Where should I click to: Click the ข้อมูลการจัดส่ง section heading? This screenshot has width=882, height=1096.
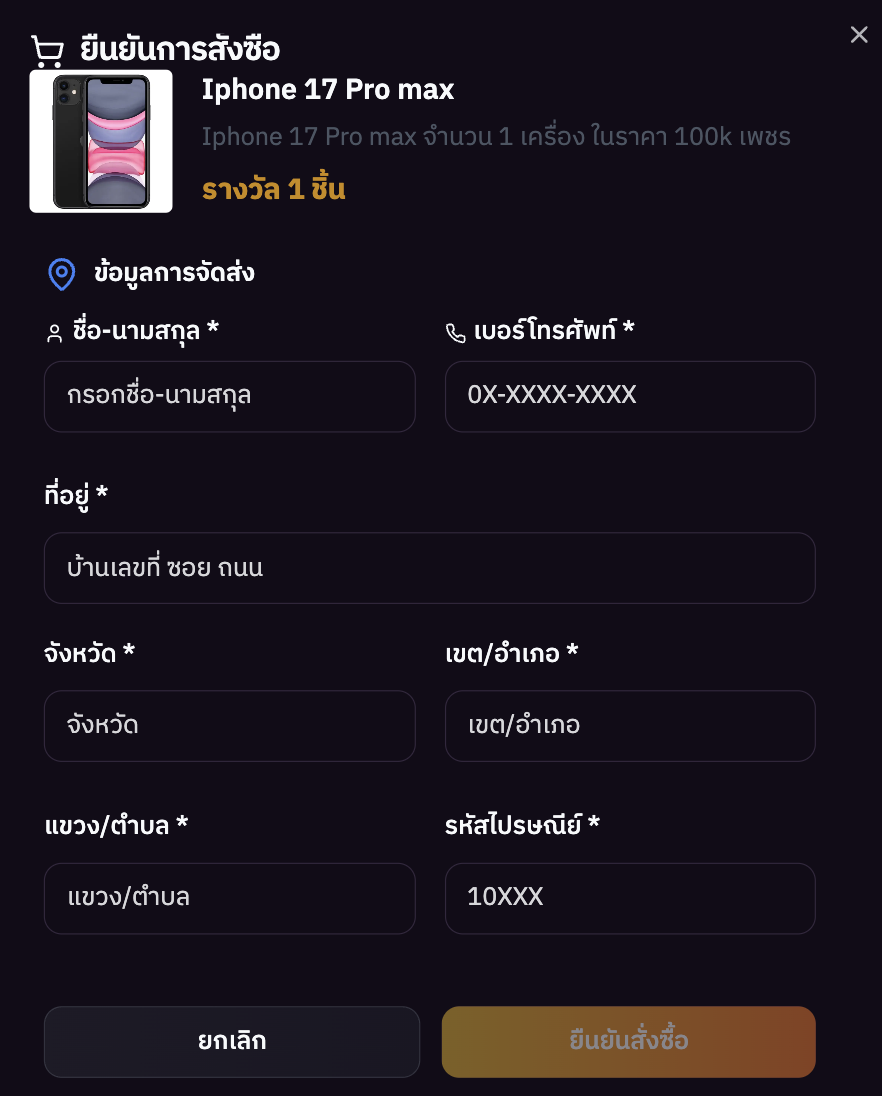click(x=174, y=273)
